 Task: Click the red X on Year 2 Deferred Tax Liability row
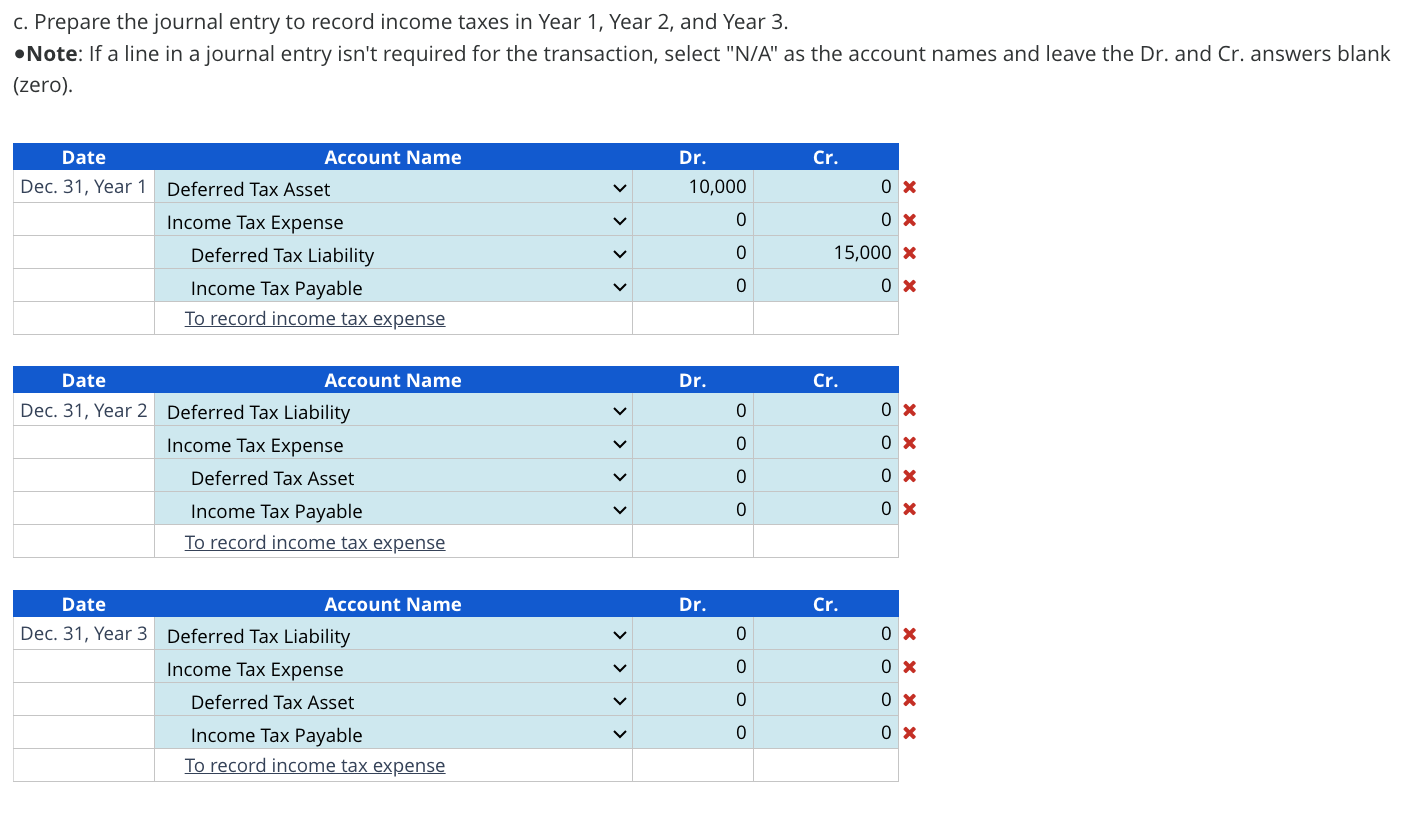point(909,409)
